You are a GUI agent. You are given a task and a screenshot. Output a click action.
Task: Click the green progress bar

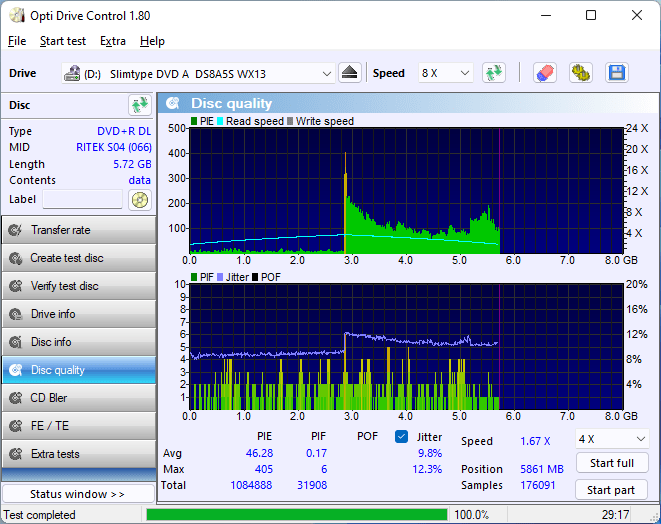click(x=296, y=515)
